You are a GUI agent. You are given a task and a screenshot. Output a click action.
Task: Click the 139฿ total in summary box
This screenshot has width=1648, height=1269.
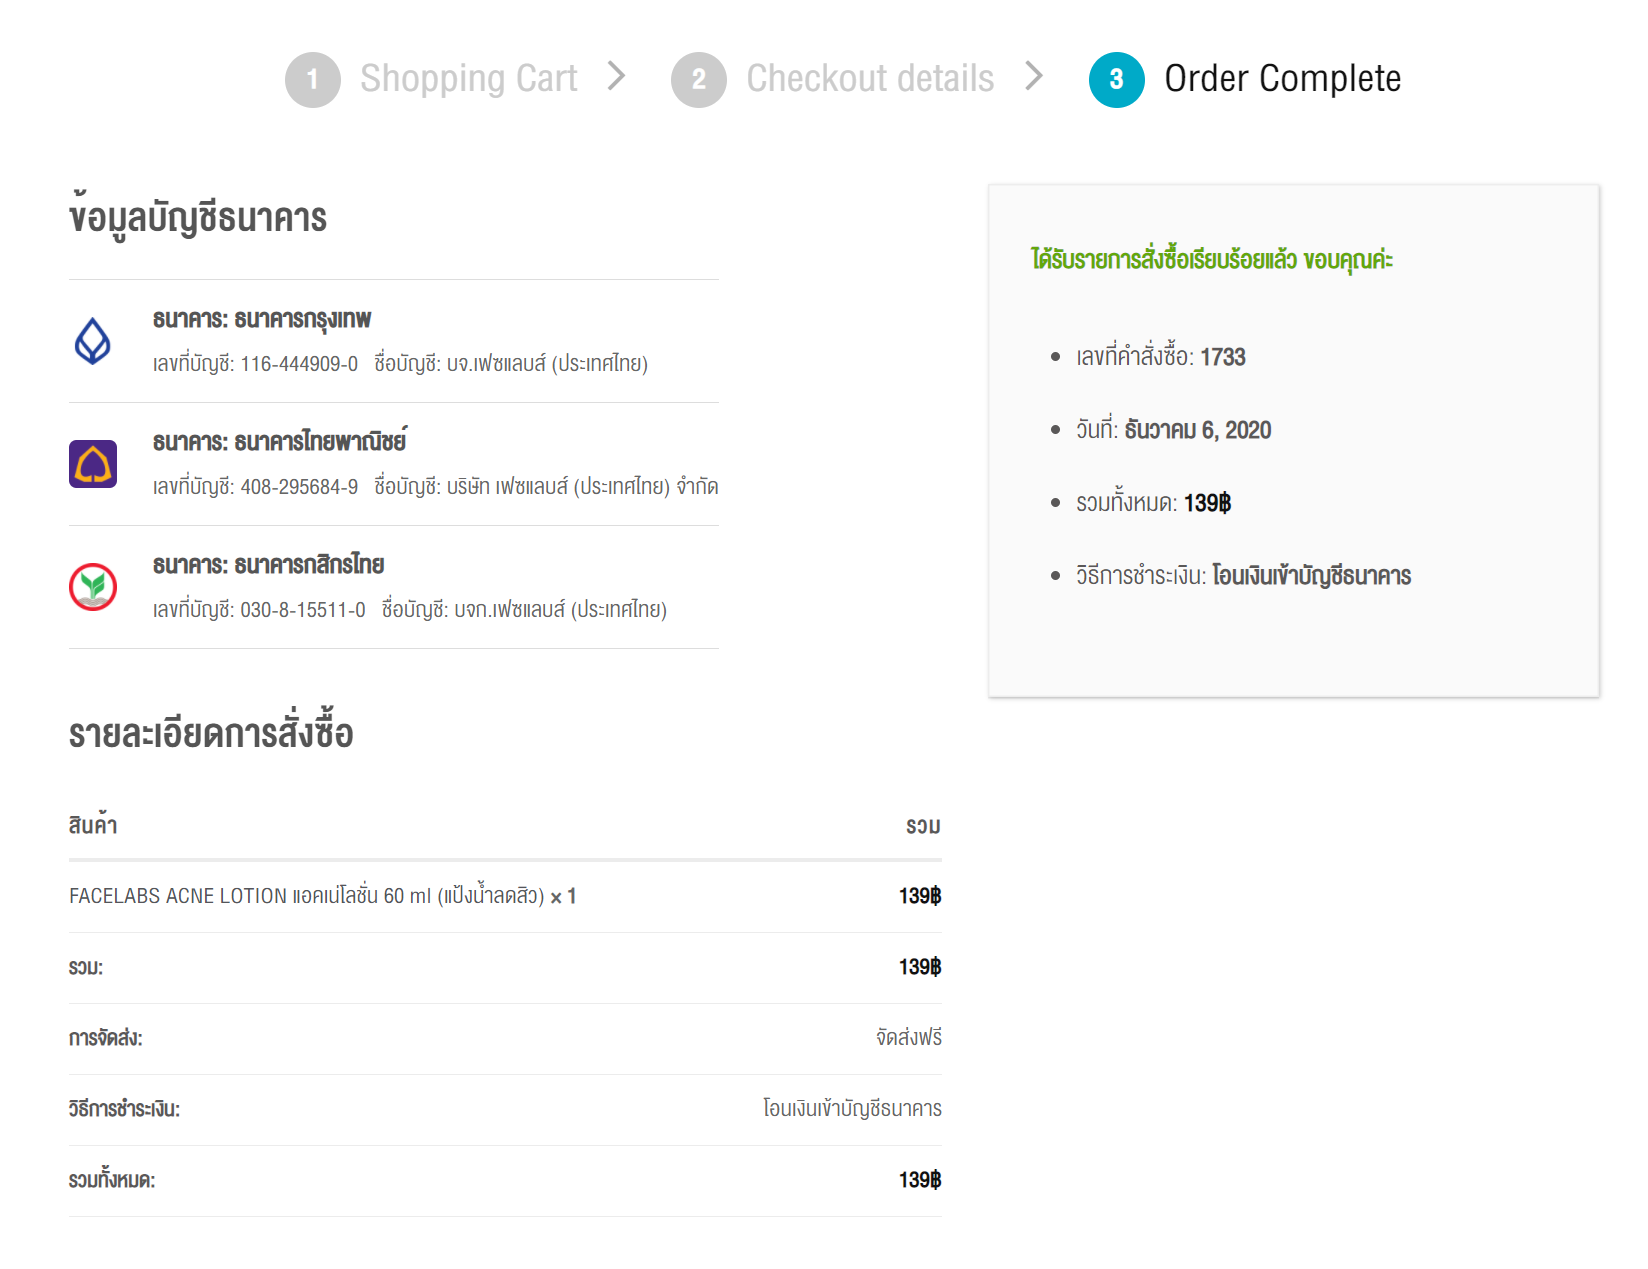[1207, 503]
